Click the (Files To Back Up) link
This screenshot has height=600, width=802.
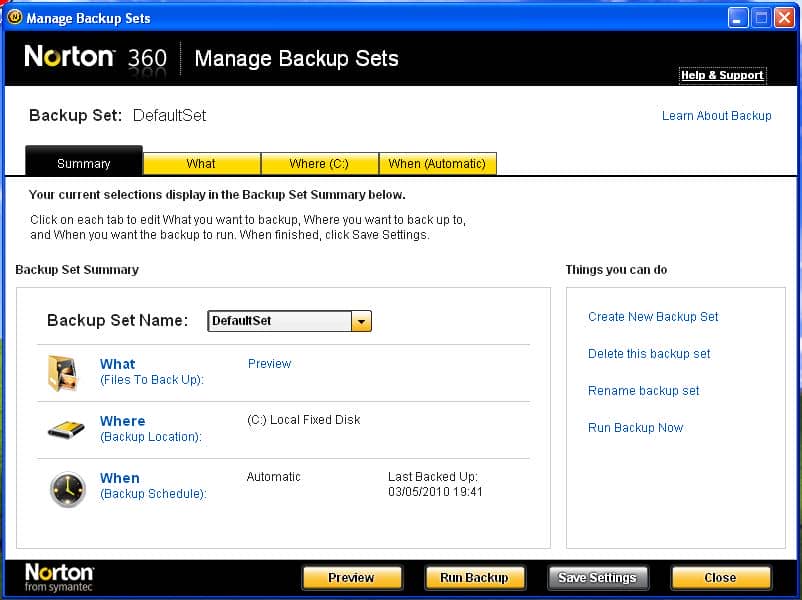tap(152, 380)
